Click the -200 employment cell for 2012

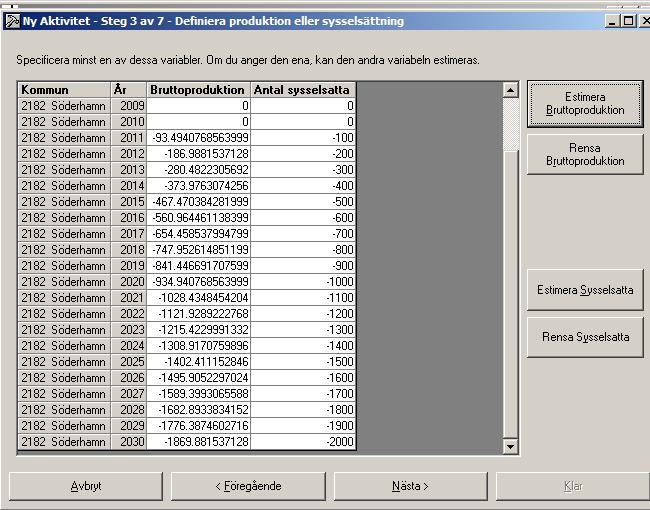303,154
